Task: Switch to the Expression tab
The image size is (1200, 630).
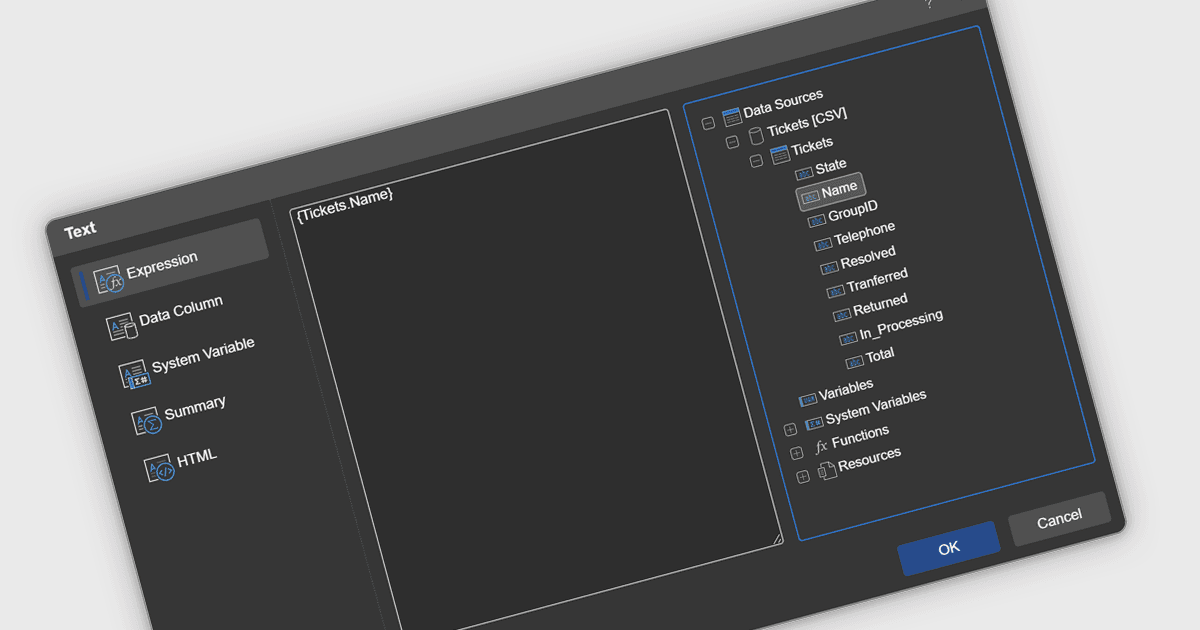Action: [172, 264]
